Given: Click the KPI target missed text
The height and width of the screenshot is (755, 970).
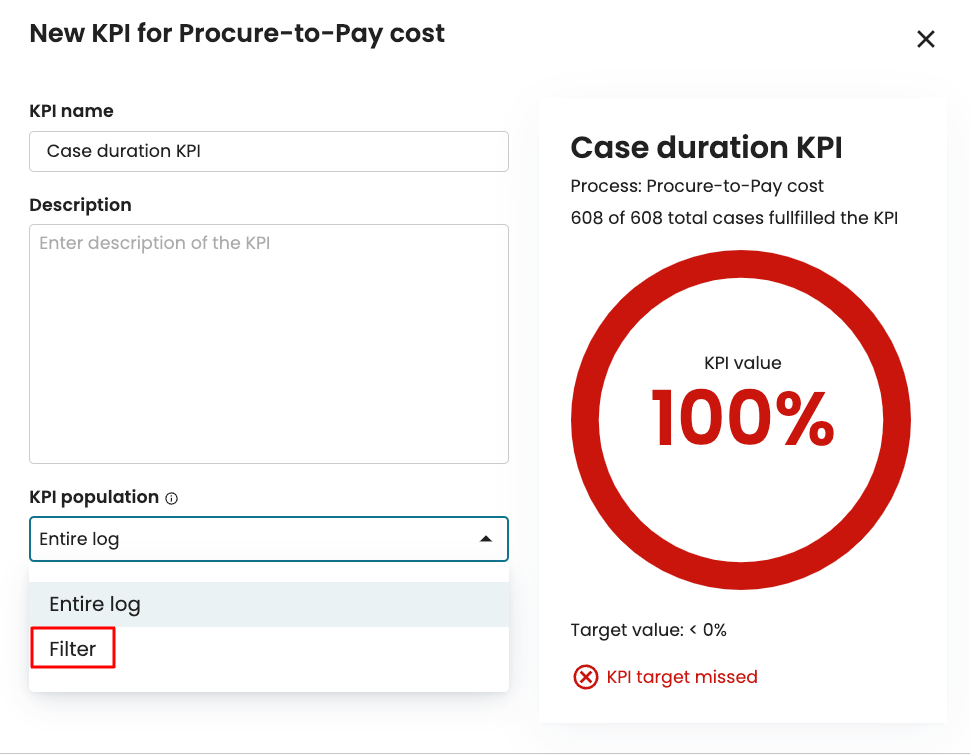Looking at the screenshot, I should [x=682, y=677].
